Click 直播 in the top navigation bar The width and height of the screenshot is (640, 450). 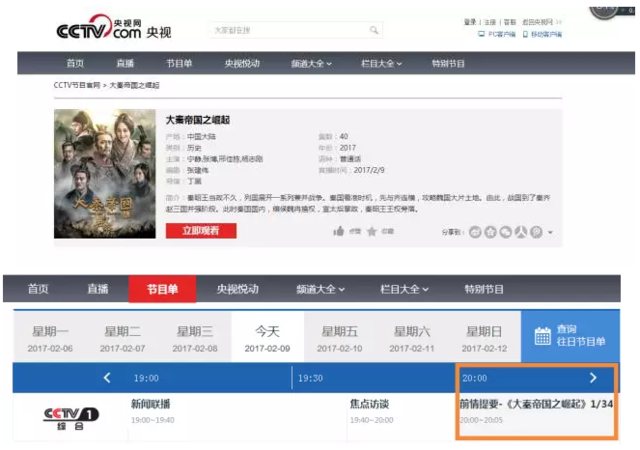click(125, 63)
